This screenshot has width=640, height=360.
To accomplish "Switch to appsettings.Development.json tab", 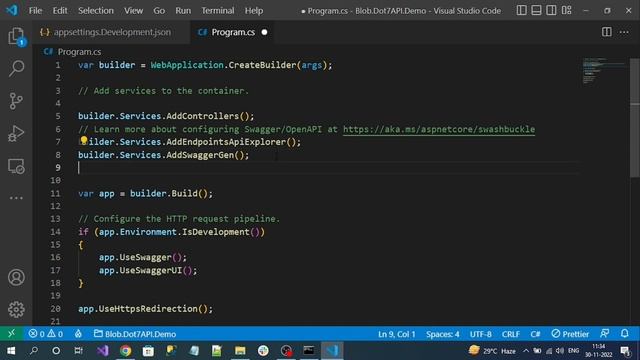I will [112, 32].
